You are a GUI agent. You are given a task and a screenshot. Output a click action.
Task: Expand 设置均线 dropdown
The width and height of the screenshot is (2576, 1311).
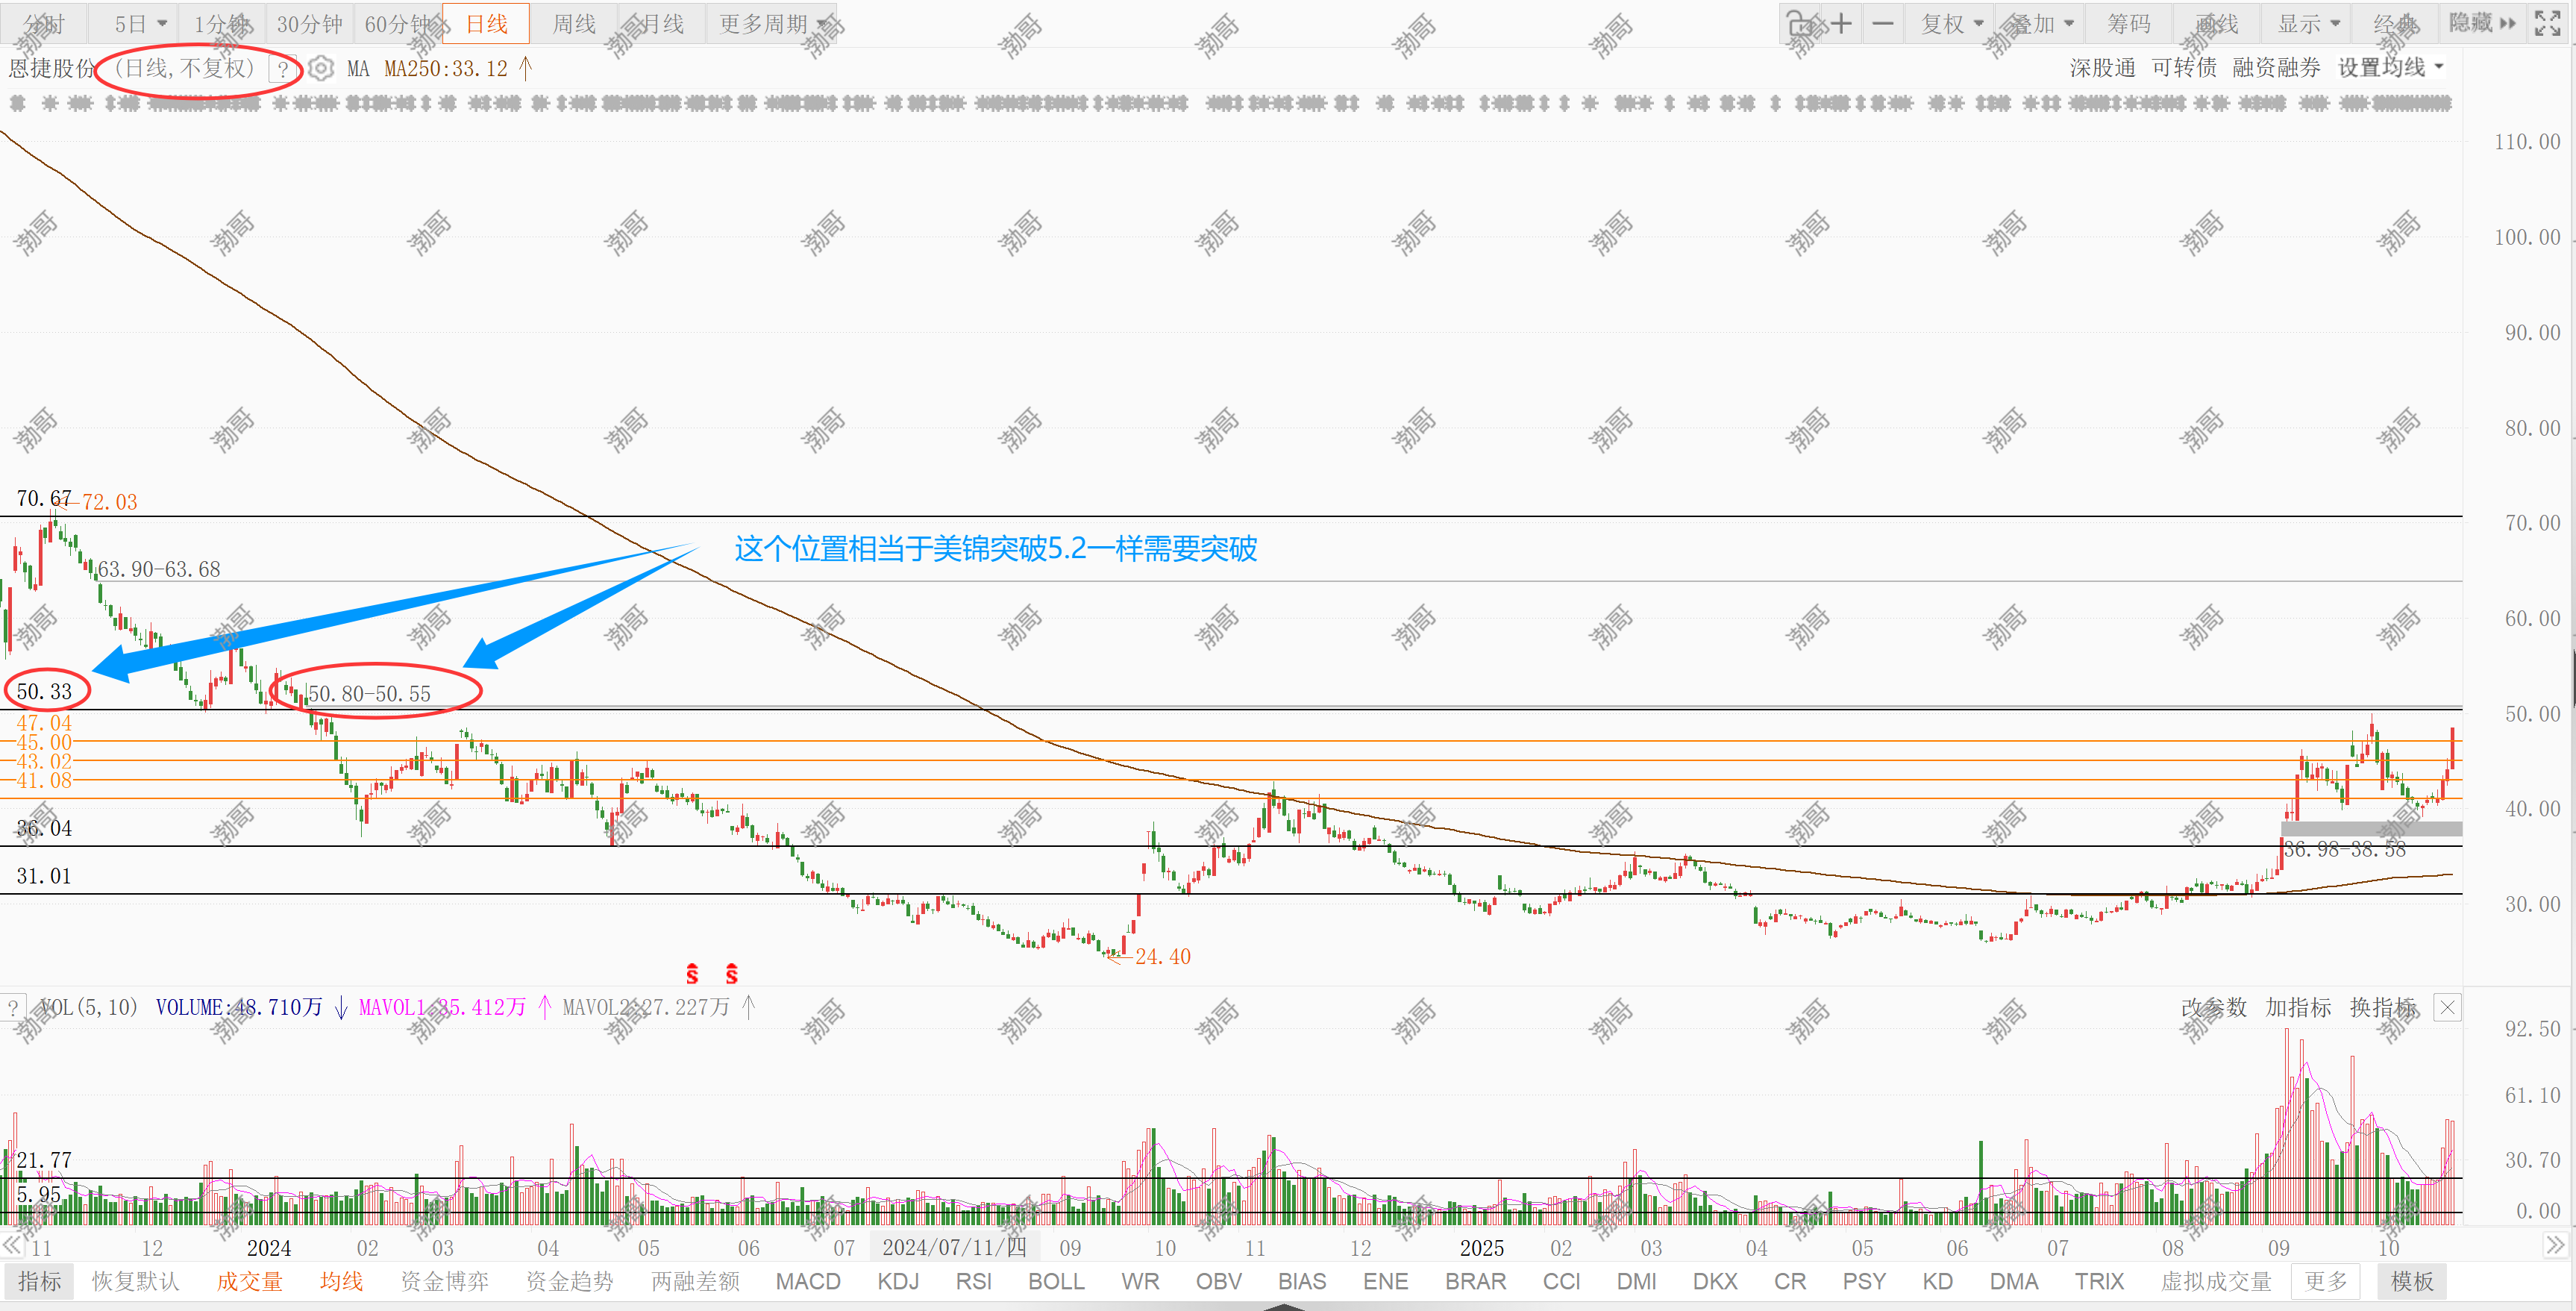[2390, 68]
